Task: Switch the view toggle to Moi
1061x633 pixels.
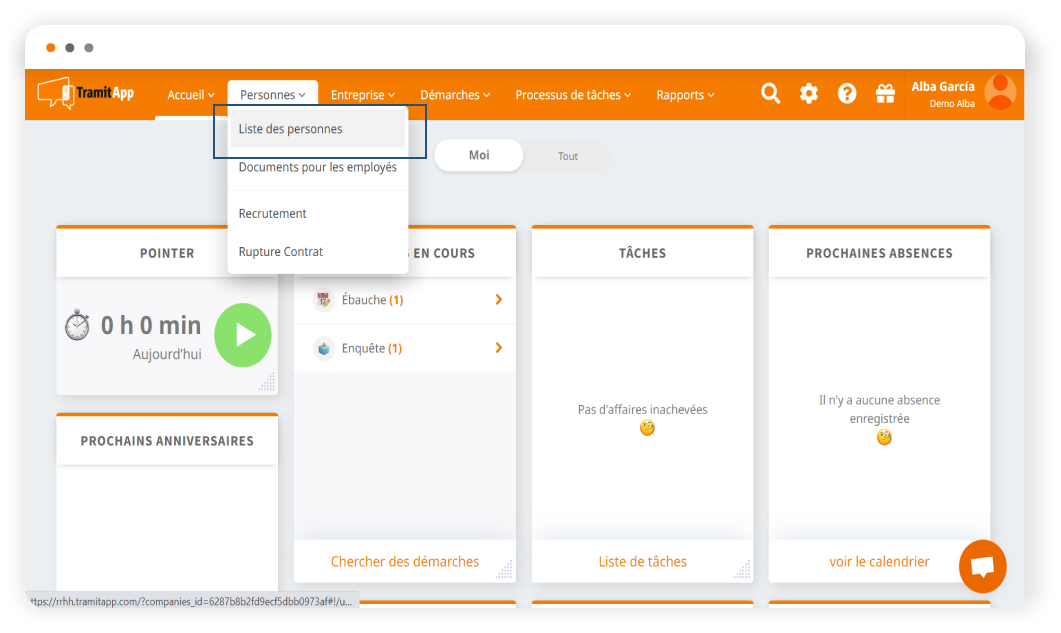Action: click(479, 155)
